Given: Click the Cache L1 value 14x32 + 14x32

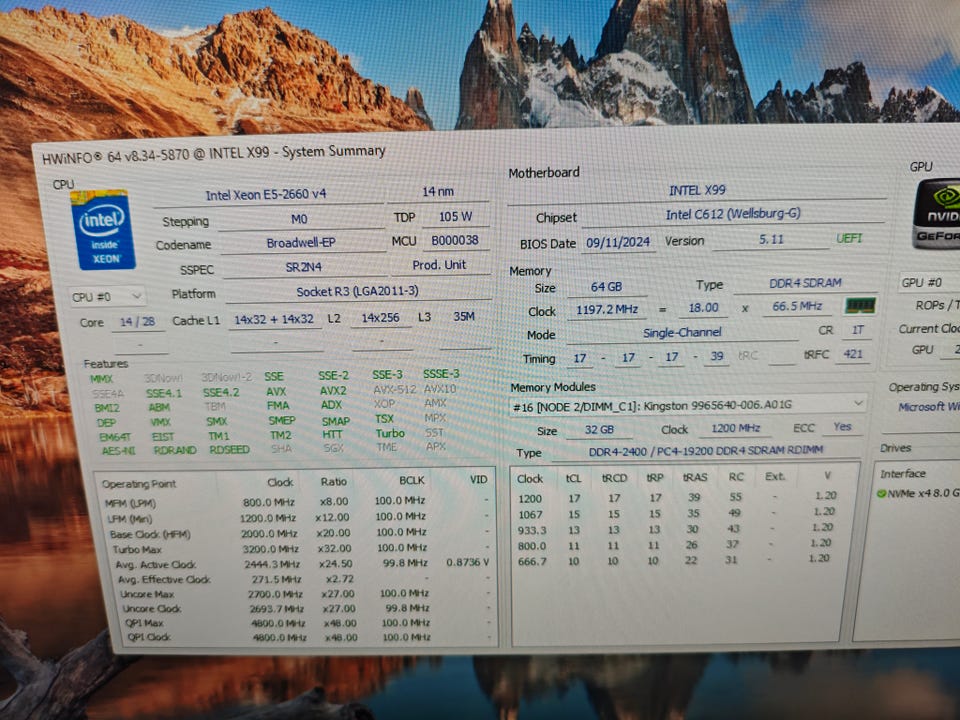Looking at the screenshot, I should 274,320.
